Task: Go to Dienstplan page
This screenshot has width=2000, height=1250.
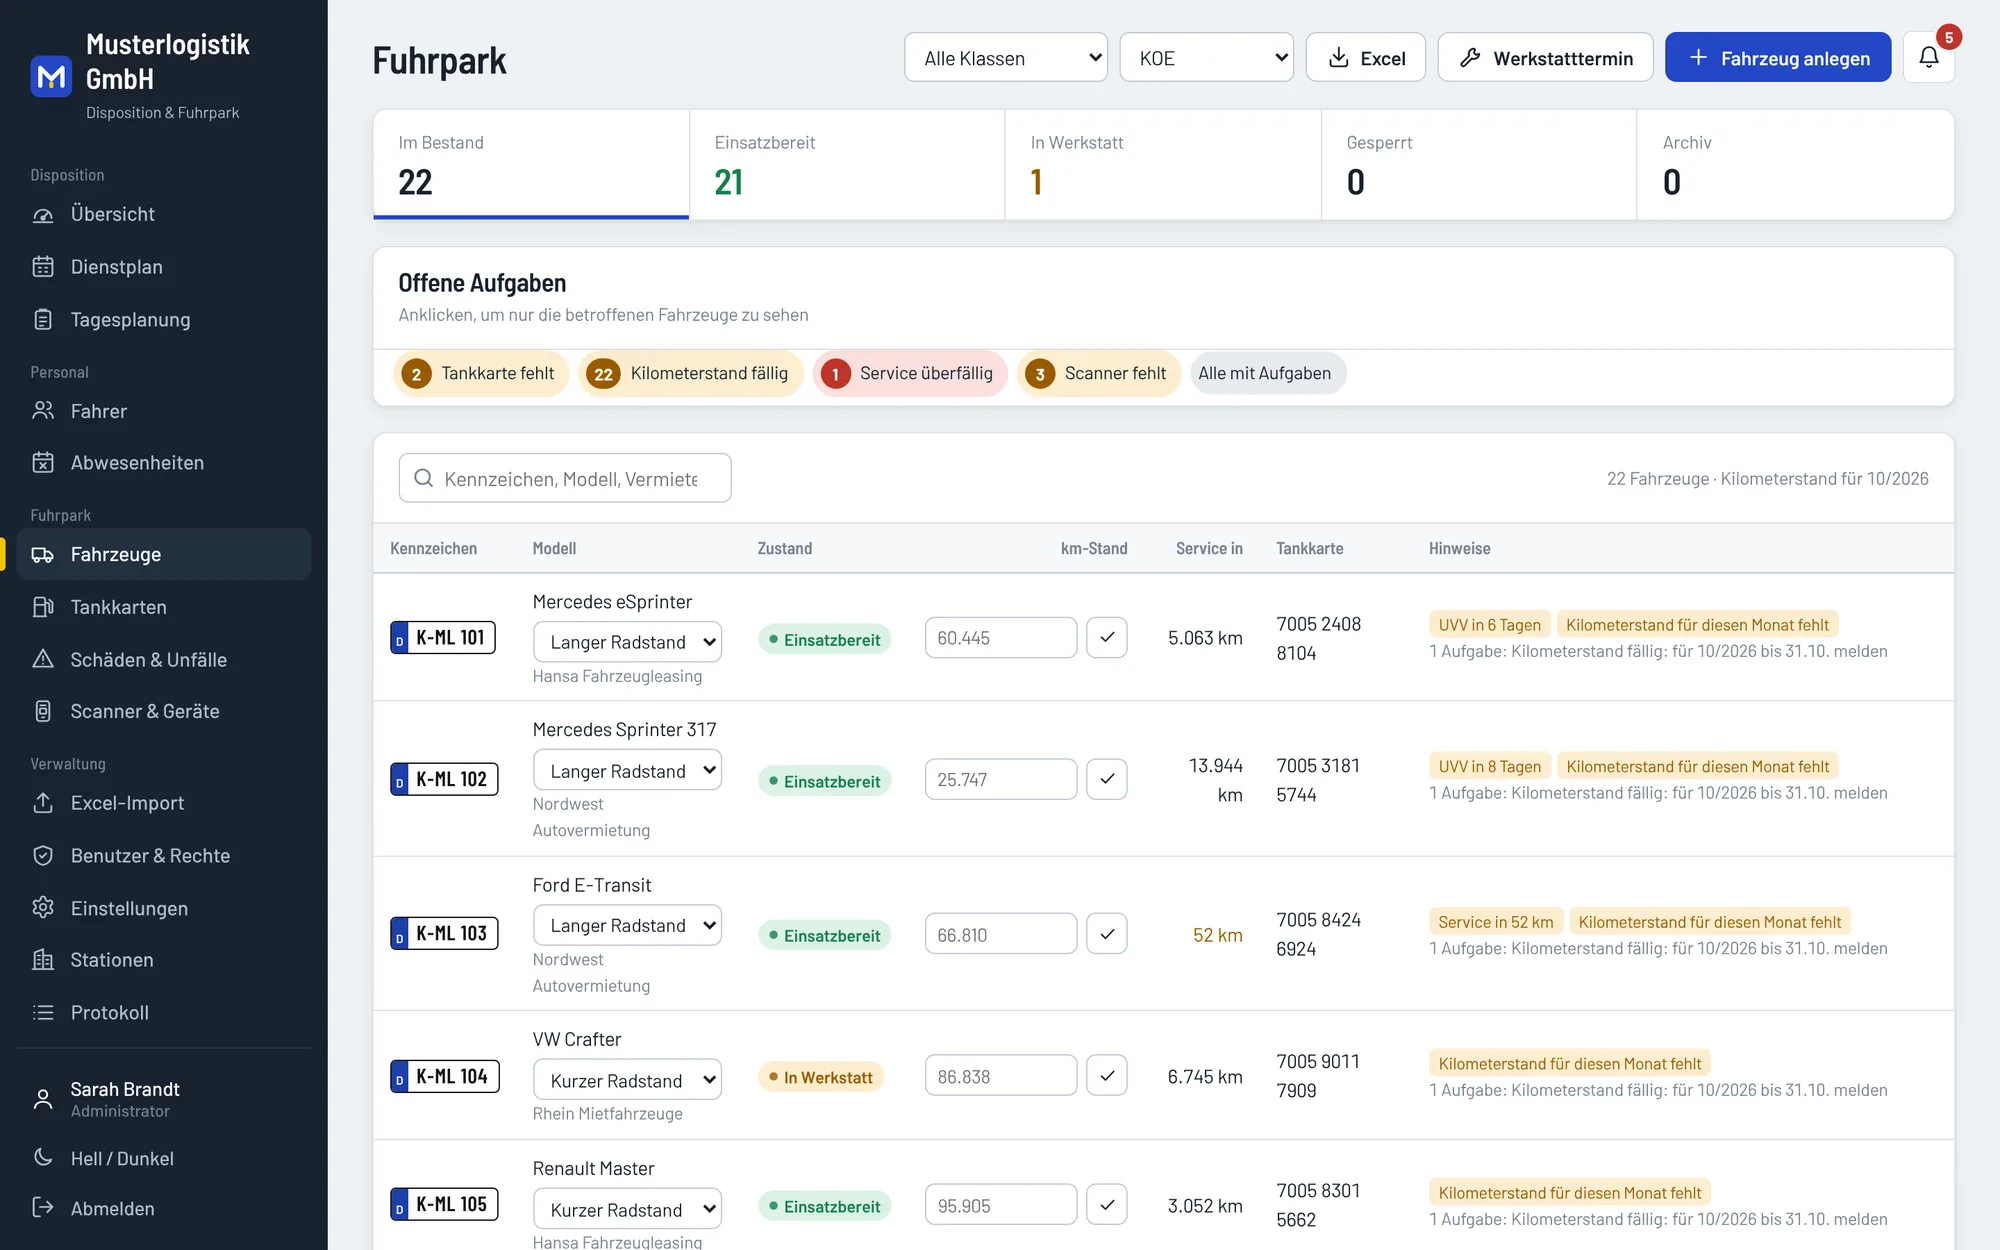Action: (x=164, y=267)
